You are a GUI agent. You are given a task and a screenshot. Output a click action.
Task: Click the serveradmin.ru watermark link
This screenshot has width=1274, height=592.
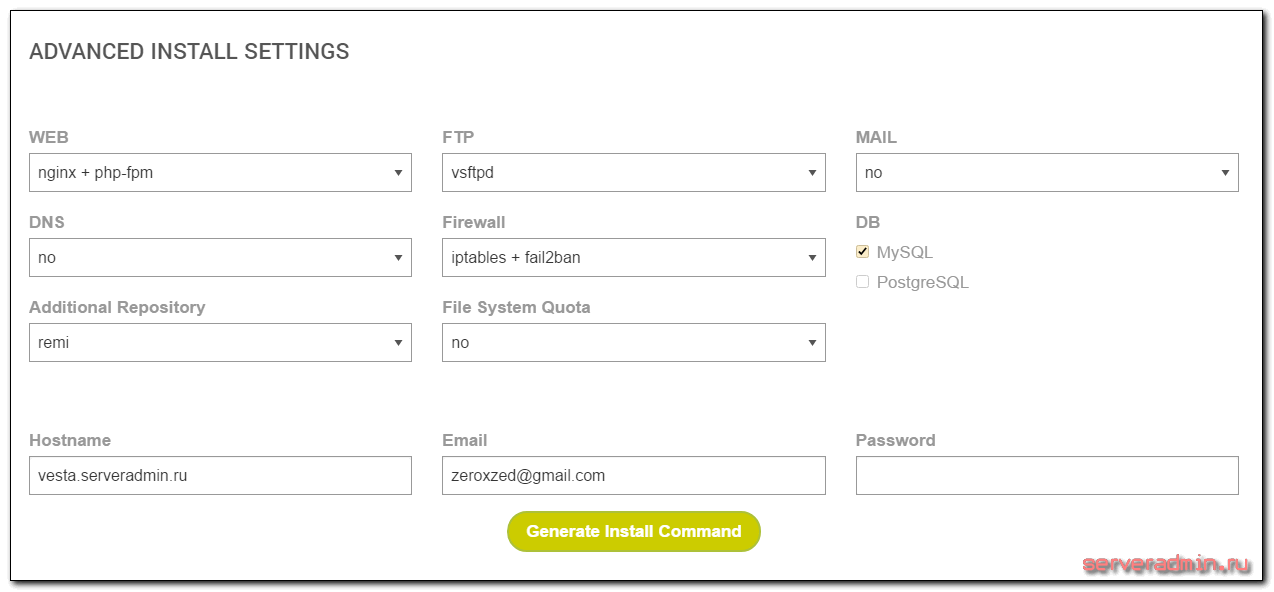point(1166,565)
